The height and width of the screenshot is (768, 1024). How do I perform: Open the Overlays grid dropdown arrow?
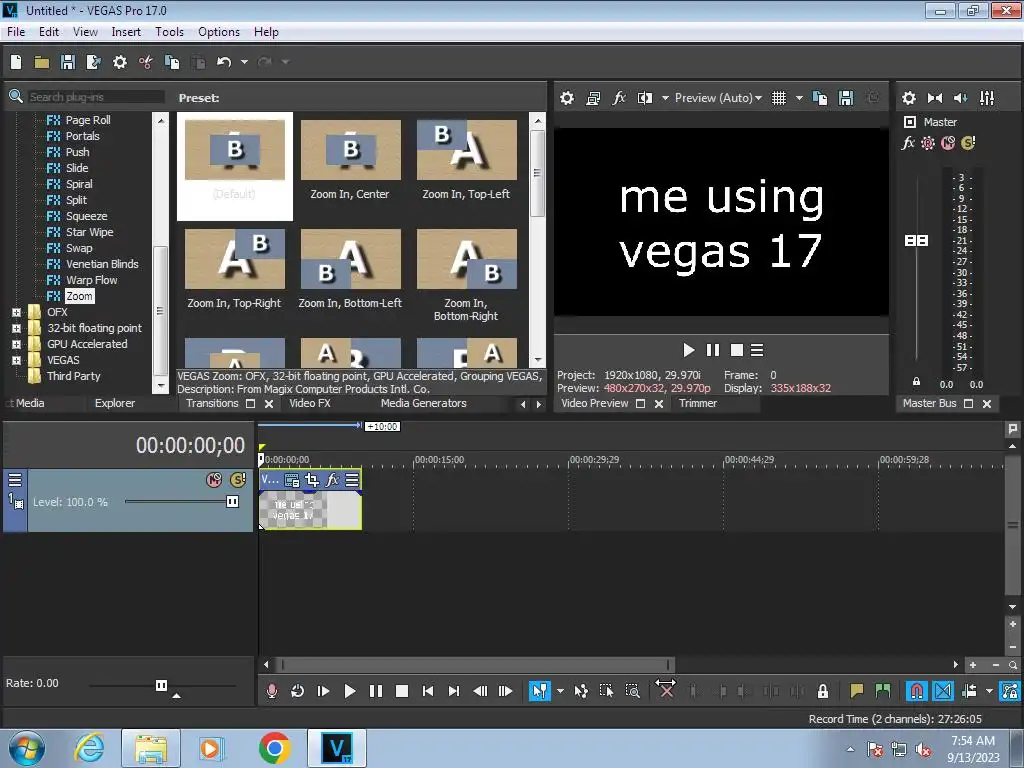click(x=799, y=98)
